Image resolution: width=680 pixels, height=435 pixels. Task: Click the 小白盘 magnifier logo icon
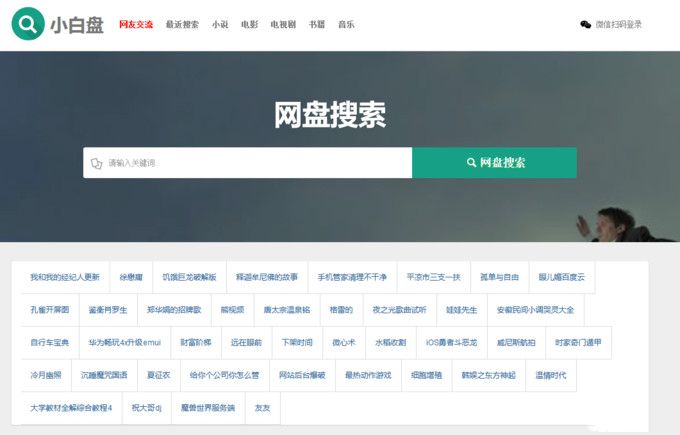pyautogui.click(x=28, y=24)
